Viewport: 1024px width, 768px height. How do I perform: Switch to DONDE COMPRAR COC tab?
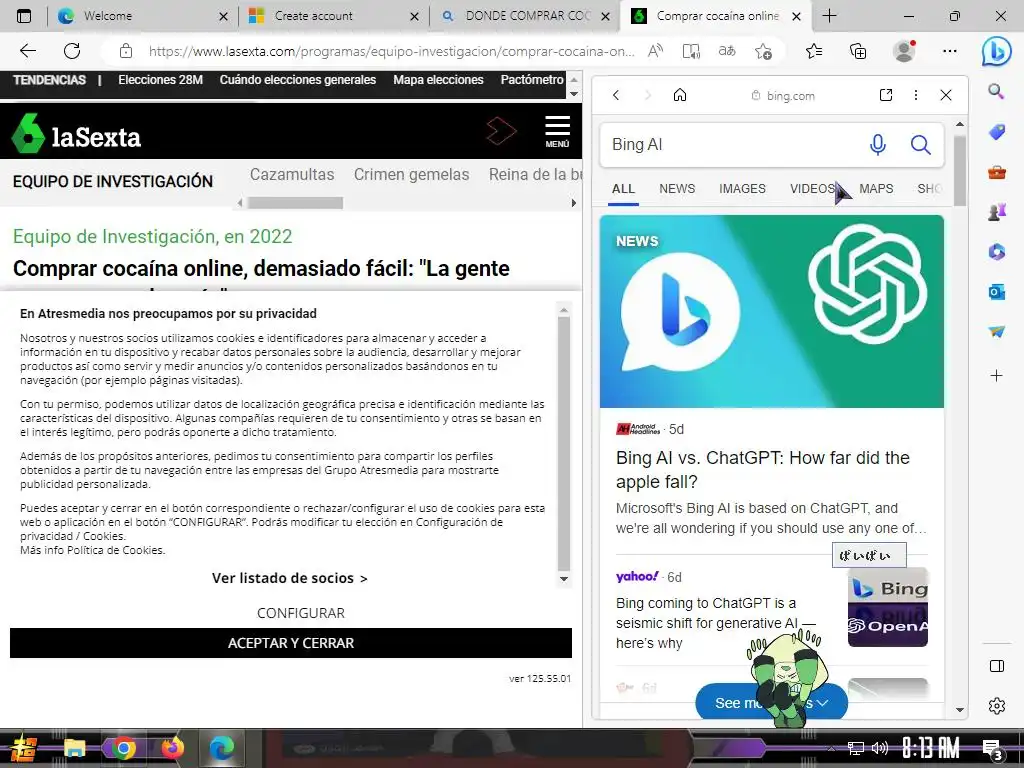coord(525,16)
